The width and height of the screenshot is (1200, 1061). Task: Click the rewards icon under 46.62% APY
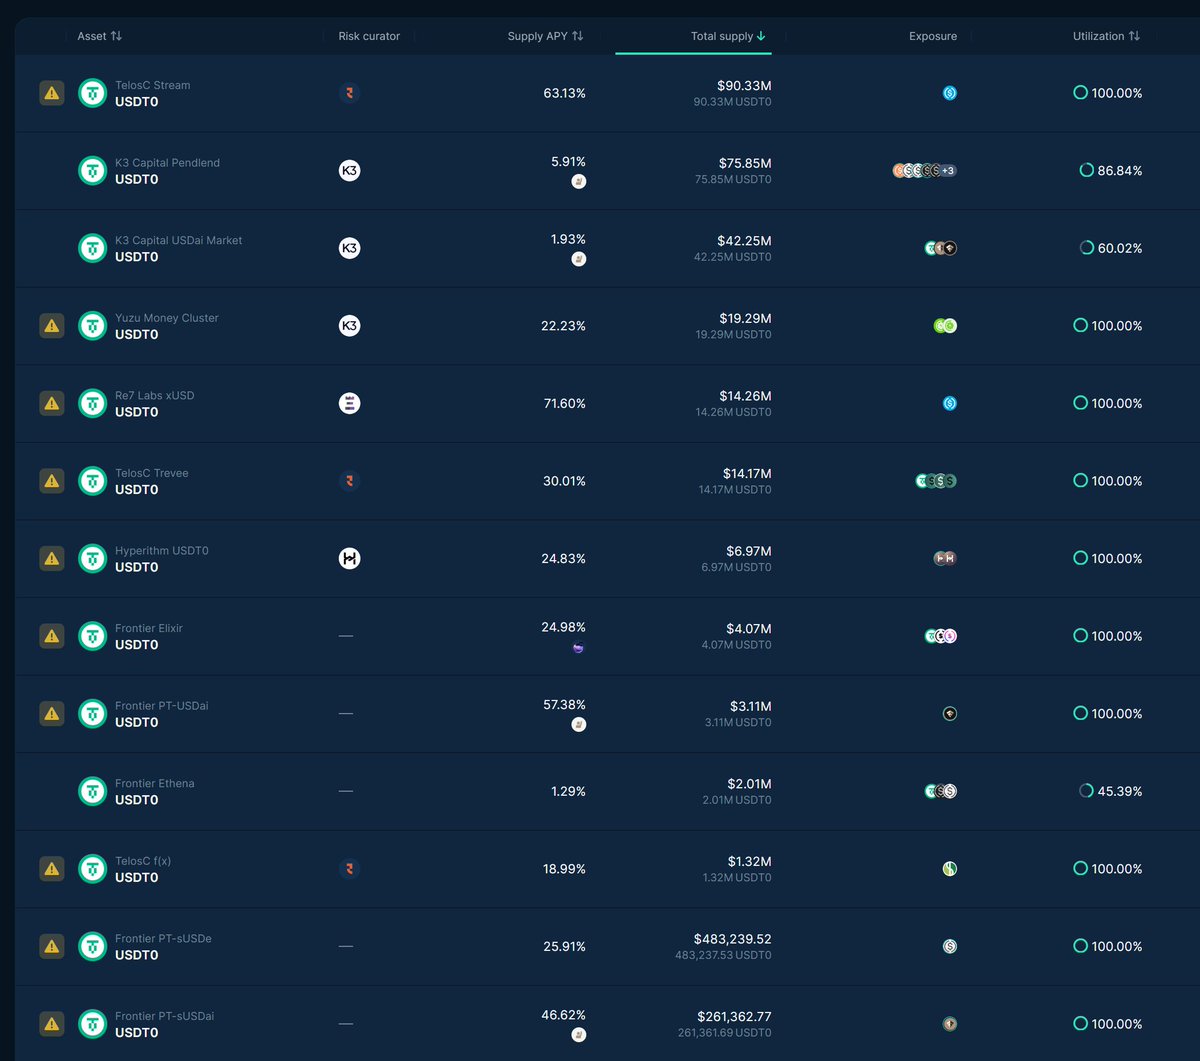pos(578,1035)
